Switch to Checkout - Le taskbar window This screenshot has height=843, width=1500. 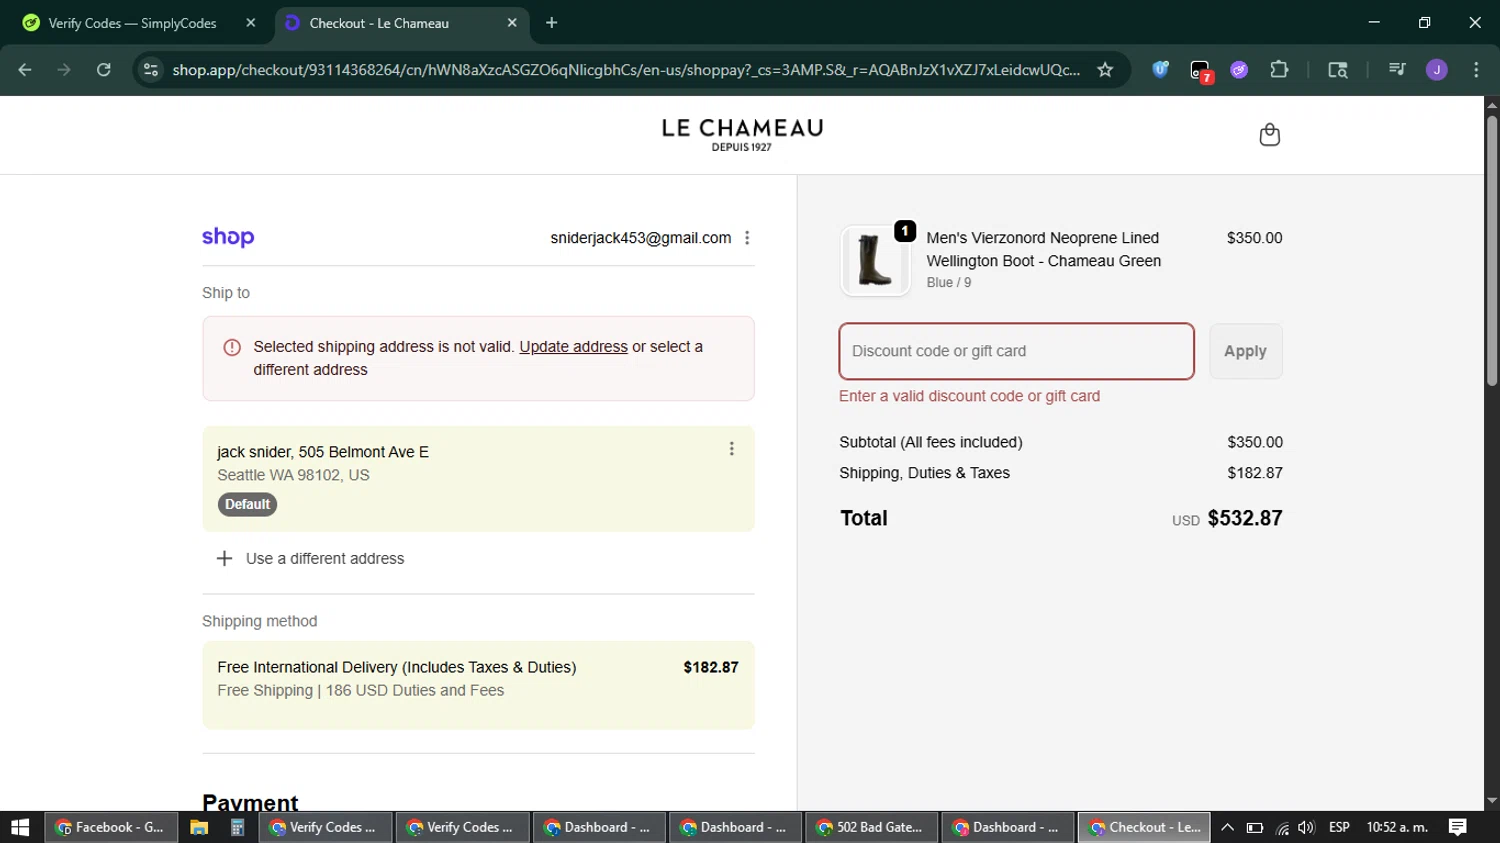pyautogui.click(x=1144, y=827)
